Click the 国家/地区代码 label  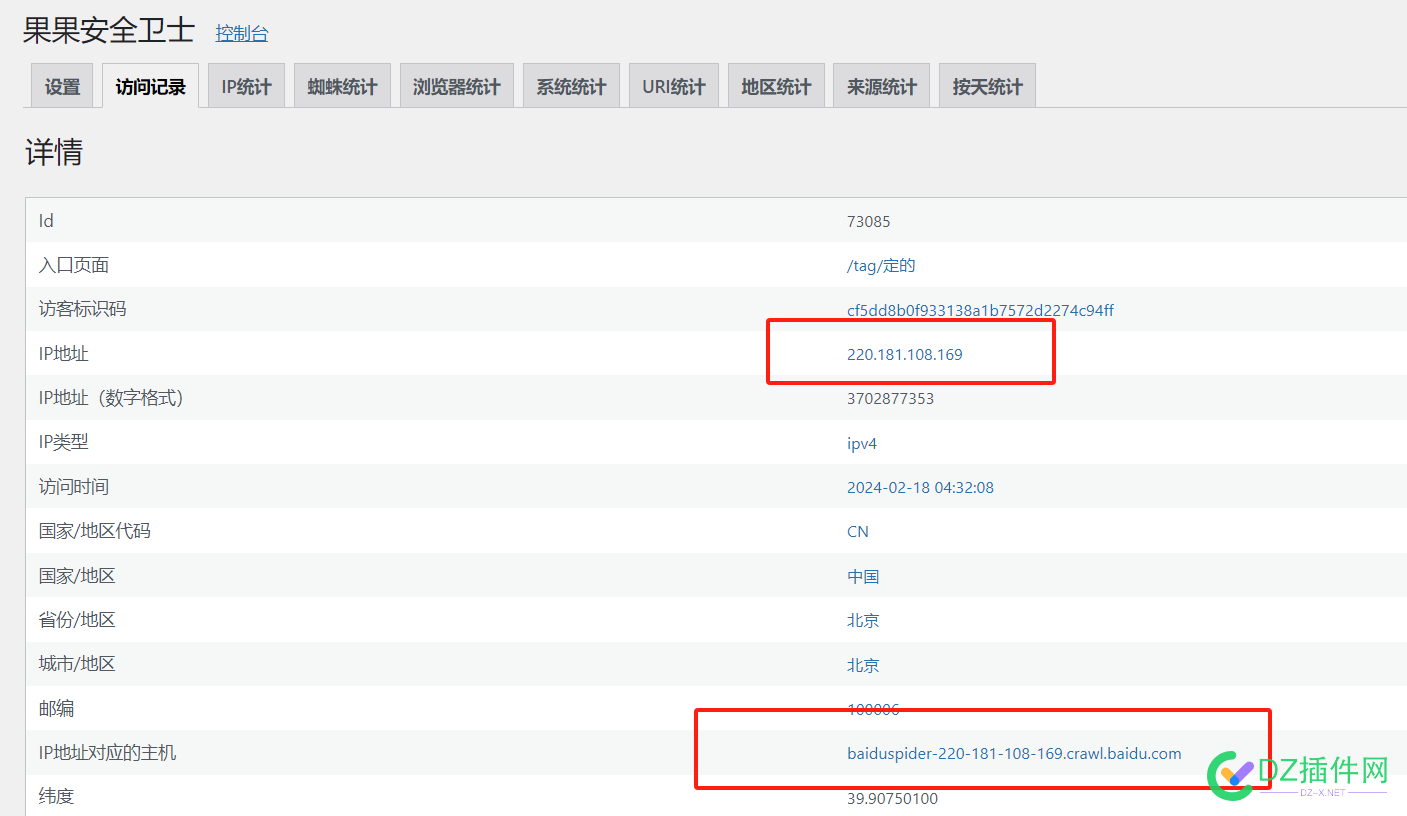click(x=95, y=531)
